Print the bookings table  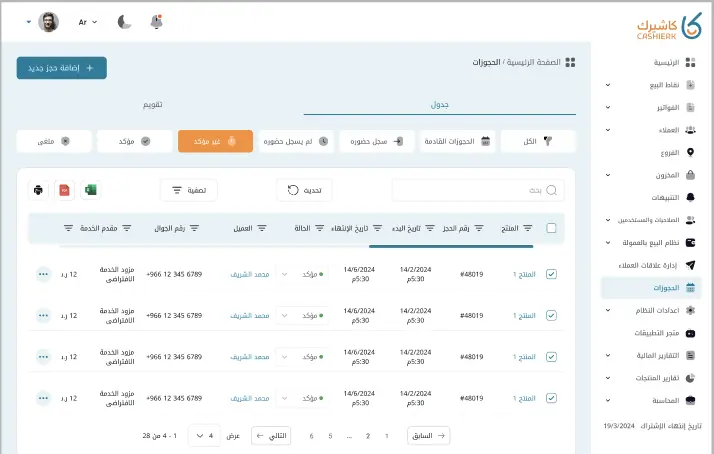tap(38, 190)
